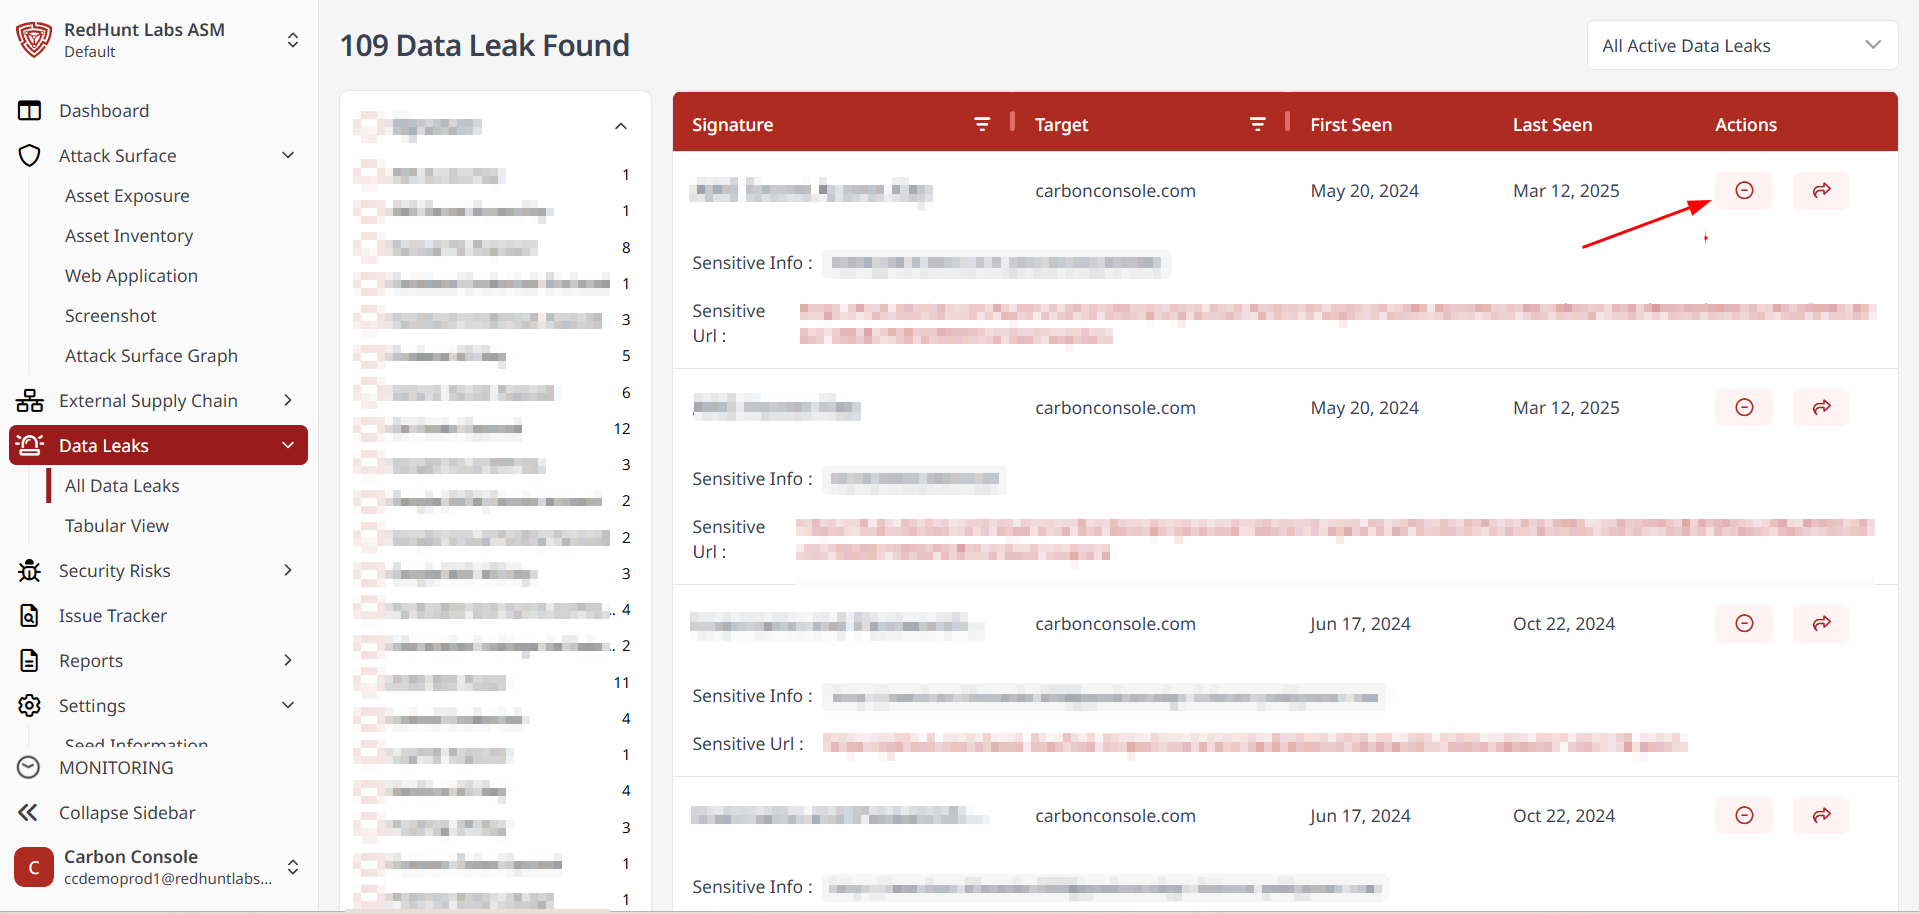The height and width of the screenshot is (914, 1919).
Task: Check the signature filter with count 5
Action: (369, 356)
